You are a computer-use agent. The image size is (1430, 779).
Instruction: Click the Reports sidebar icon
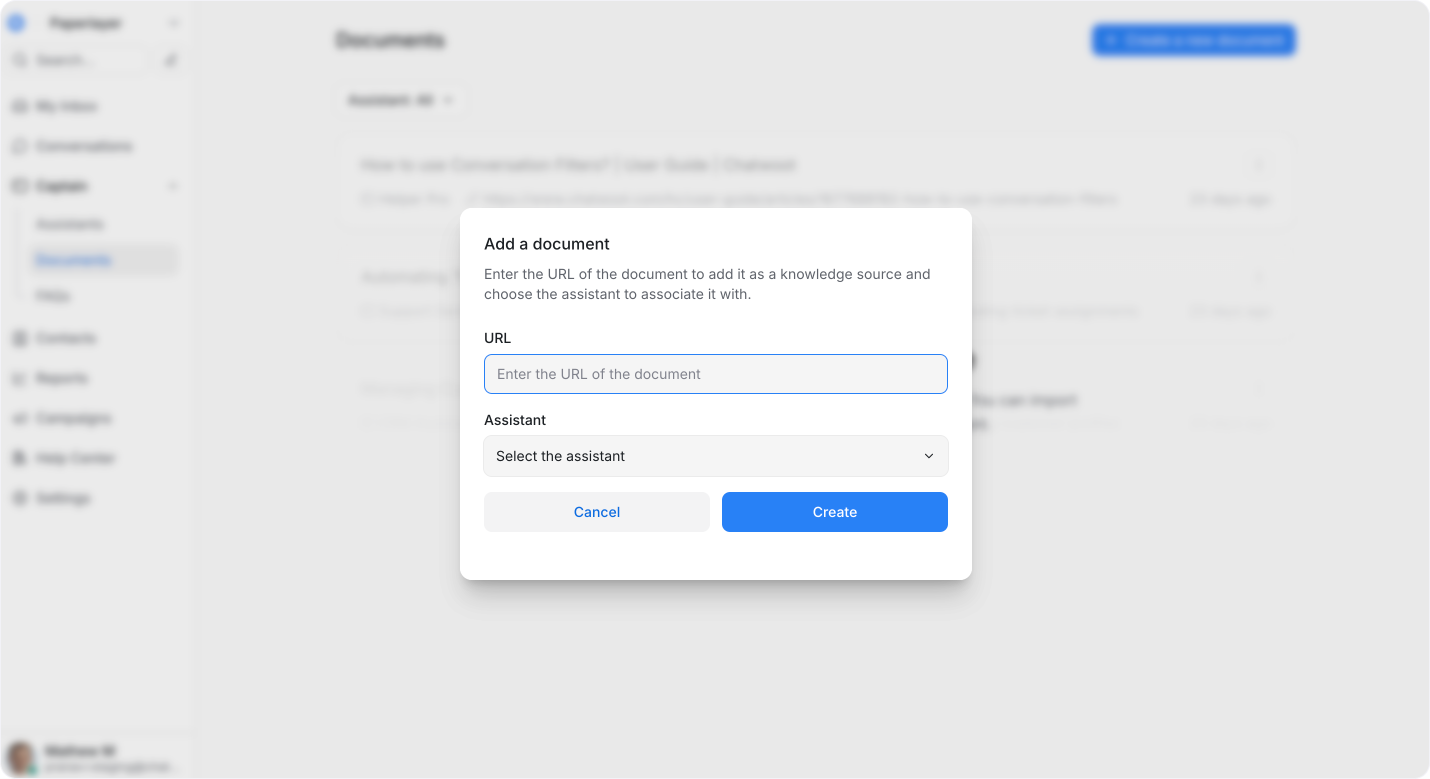click(19, 378)
